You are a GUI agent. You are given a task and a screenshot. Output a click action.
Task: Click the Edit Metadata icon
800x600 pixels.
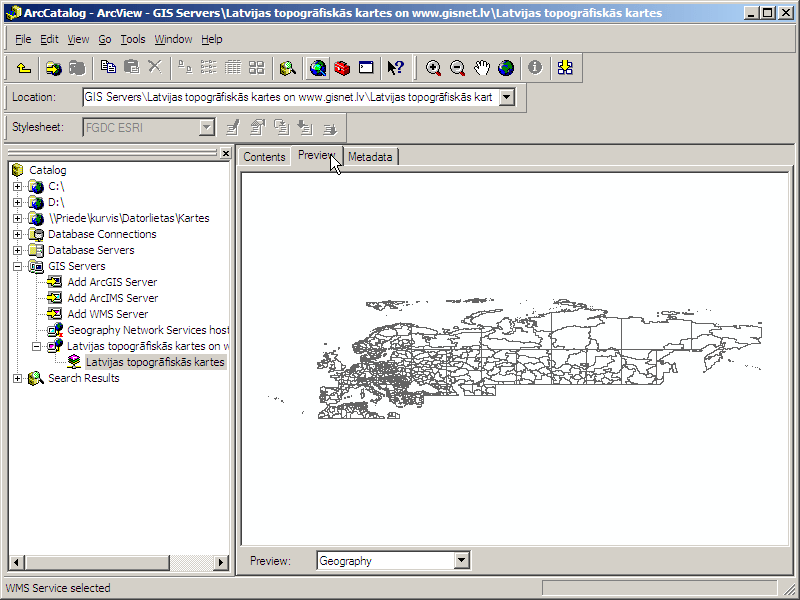pyautogui.click(x=233, y=127)
